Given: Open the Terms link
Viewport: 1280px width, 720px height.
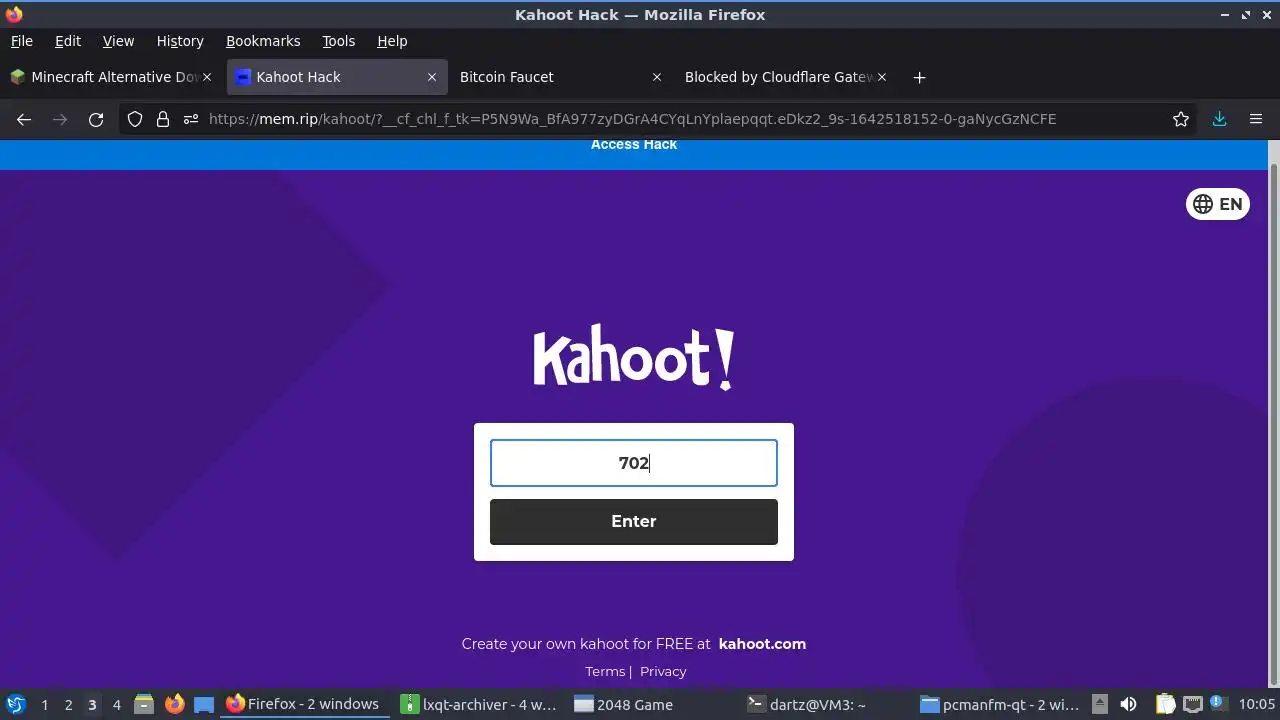Looking at the screenshot, I should (x=605, y=672).
